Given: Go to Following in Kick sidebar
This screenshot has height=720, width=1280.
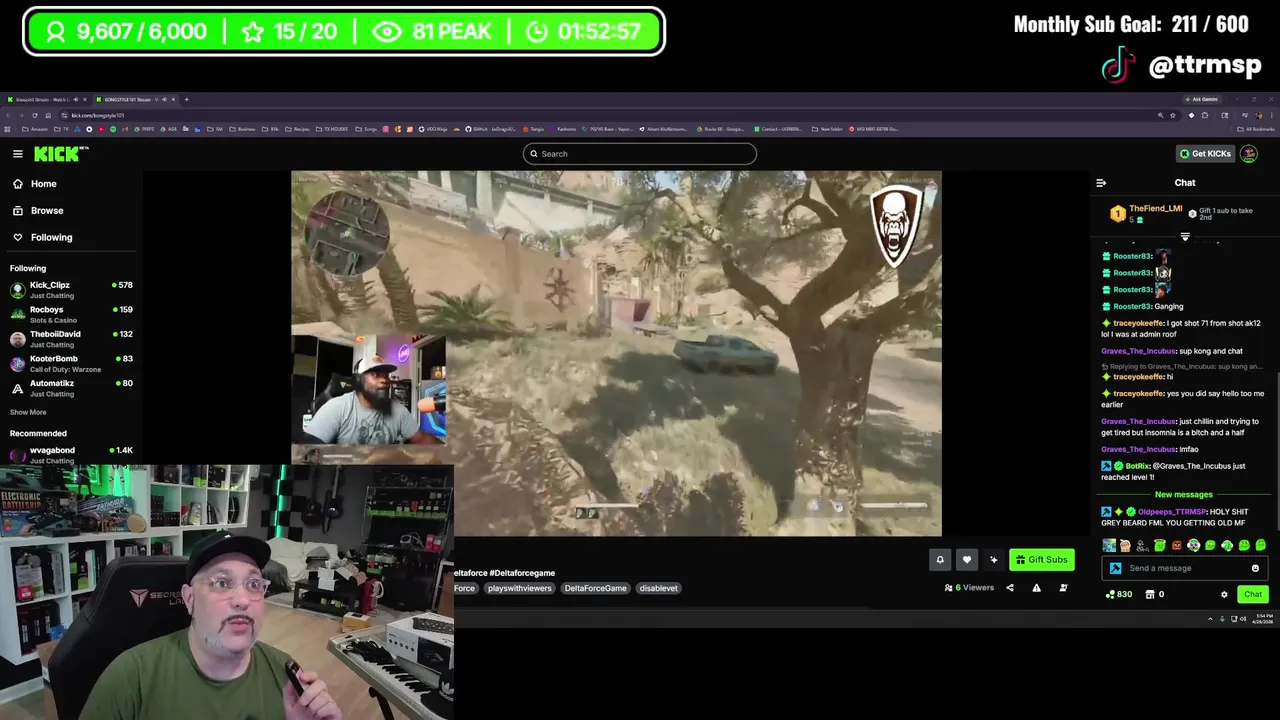Looking at the screenshot, I should click(x=51, y=237).
